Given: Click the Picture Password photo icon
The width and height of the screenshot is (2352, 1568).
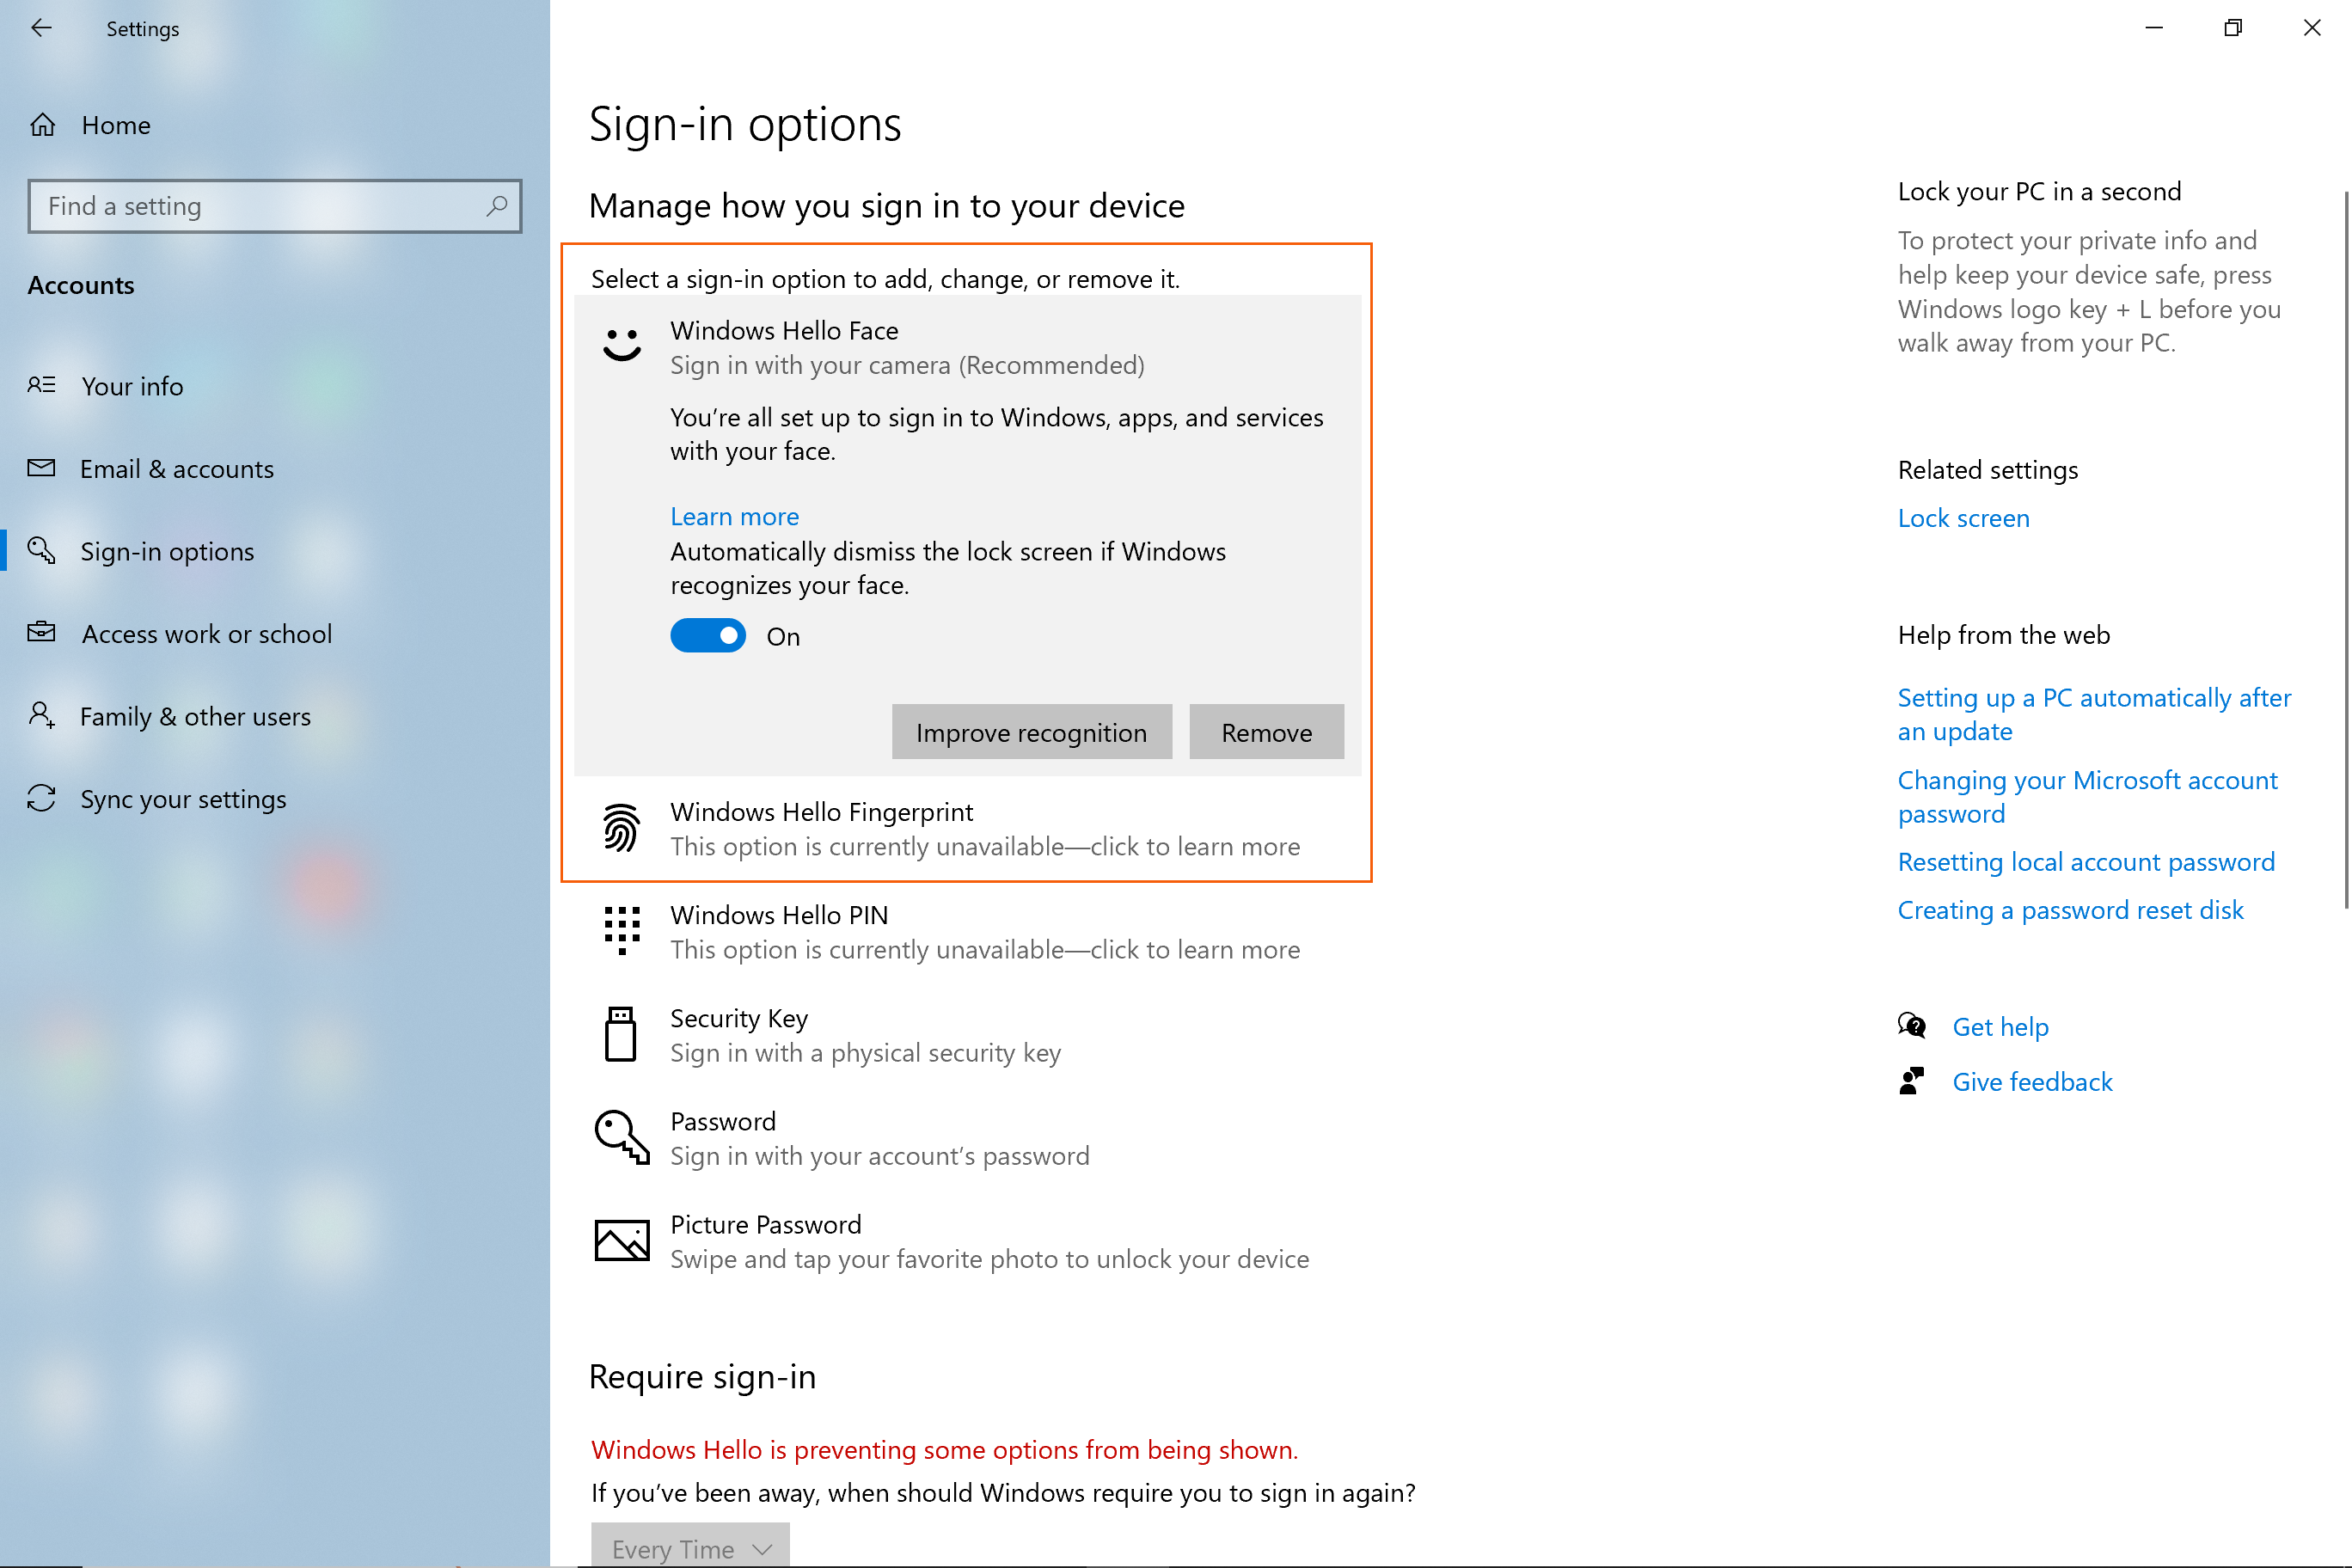Looking at the screenshot, I should pos(620,1240).
